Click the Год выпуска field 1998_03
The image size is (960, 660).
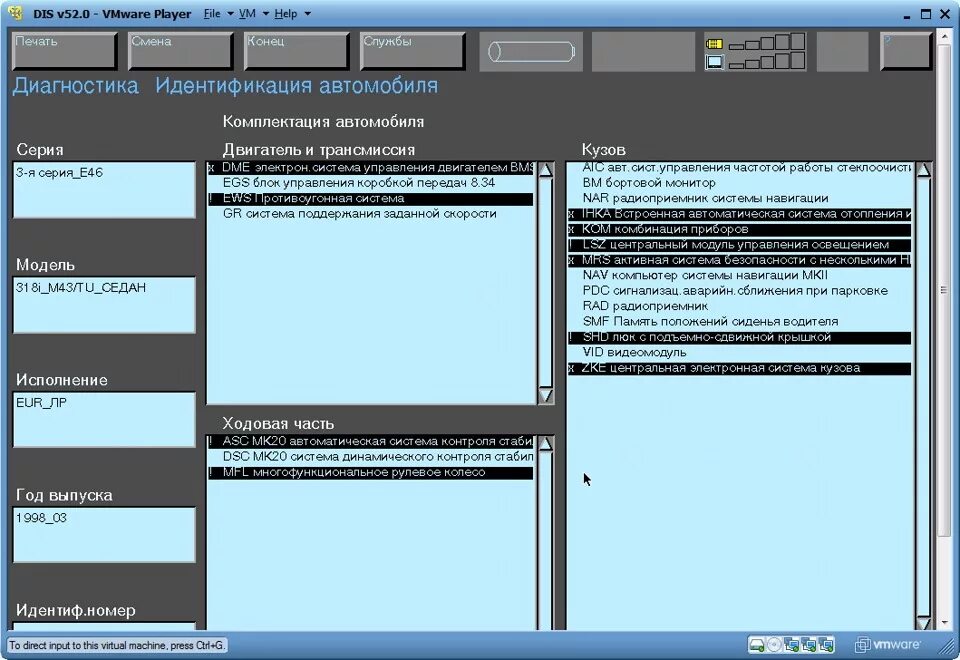[104, 535]
